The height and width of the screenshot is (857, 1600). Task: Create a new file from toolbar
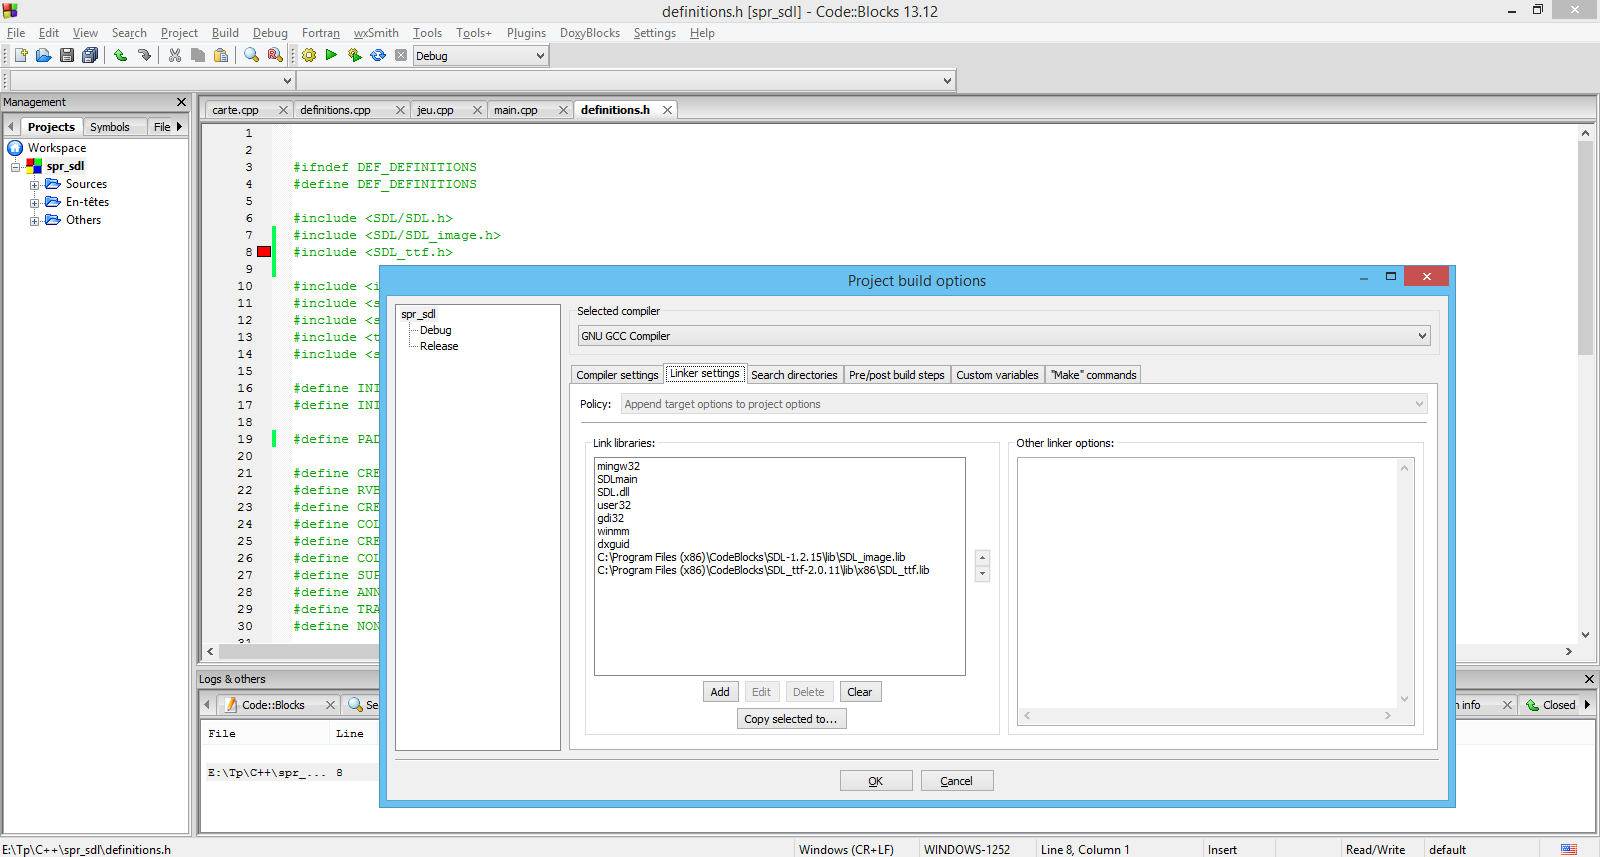(21, 56)
